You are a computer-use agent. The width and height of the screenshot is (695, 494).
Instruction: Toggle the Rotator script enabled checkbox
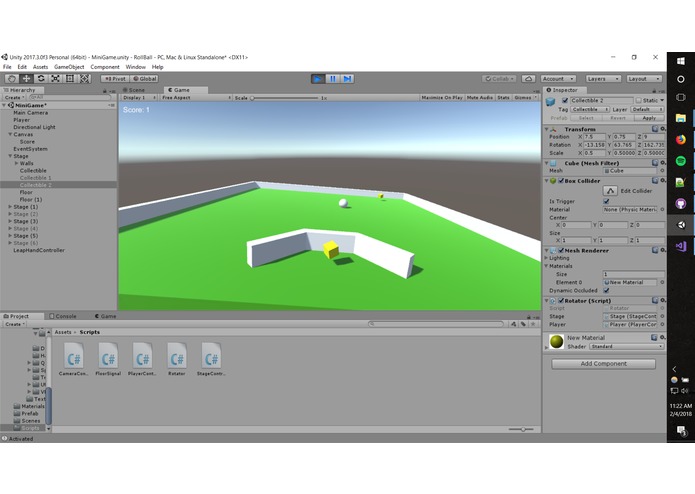pos(561,300)
